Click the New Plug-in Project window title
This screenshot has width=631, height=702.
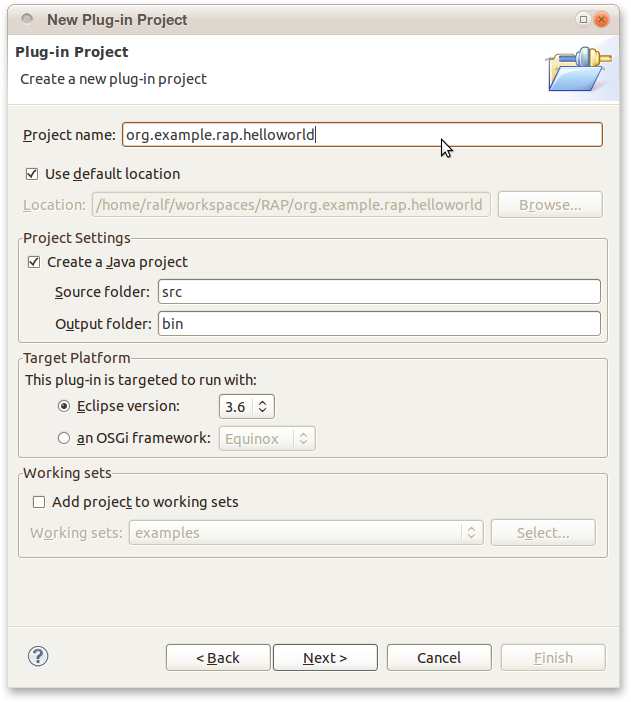pyautogui.click(x=117, y=20)
